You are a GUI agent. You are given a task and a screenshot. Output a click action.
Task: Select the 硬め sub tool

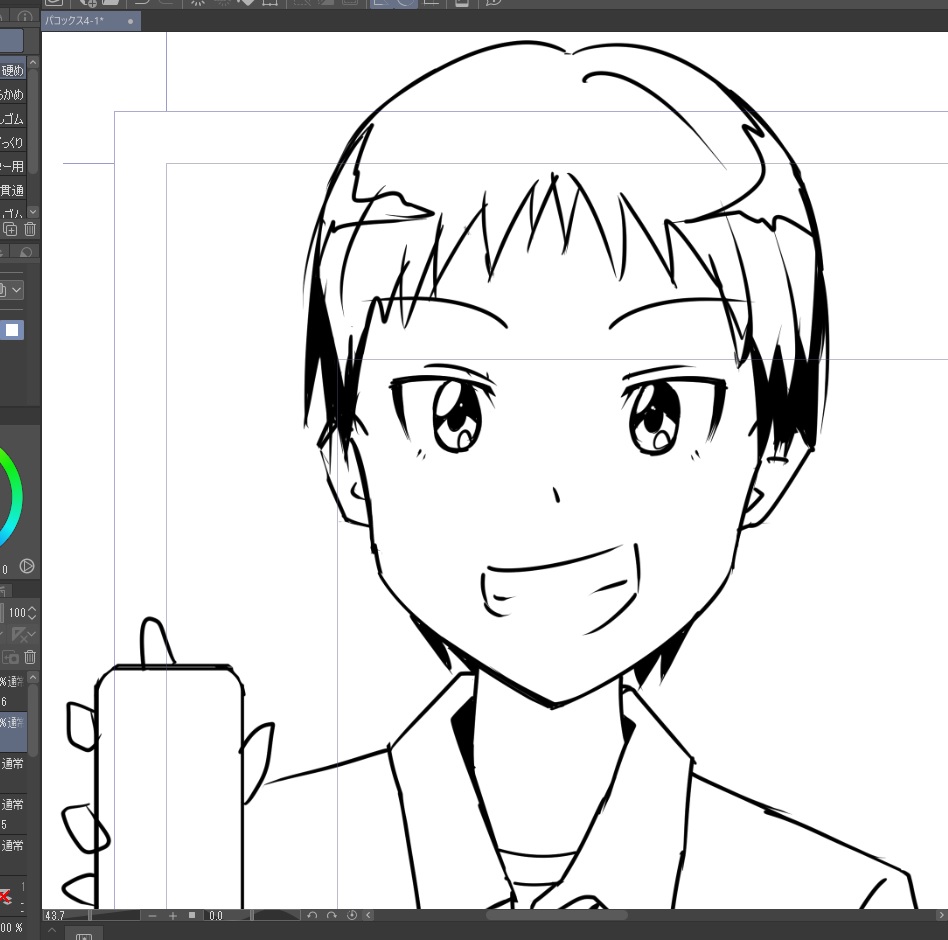coord(13,70)
